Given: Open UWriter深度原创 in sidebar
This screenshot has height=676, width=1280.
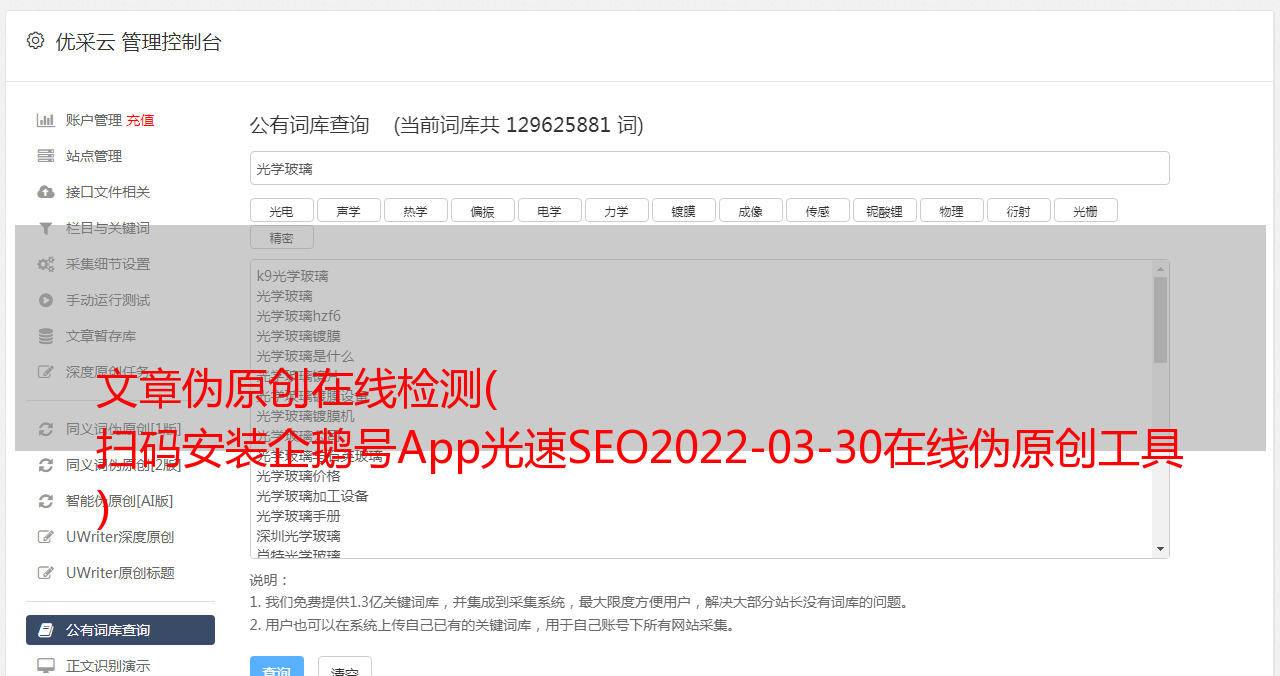Looking at the screenshot, I should [120, 537].
